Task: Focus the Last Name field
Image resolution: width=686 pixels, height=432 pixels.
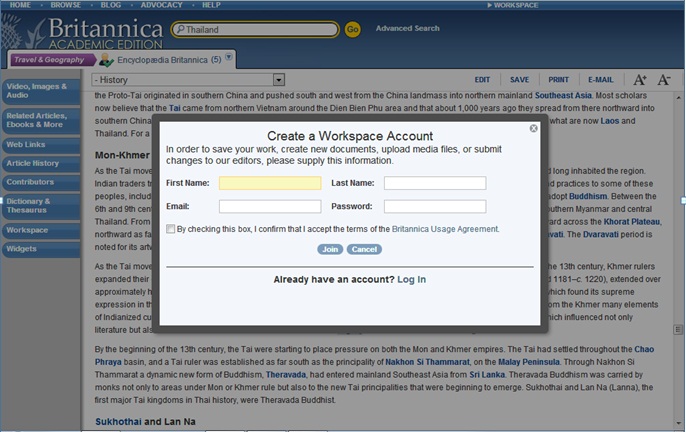Action: point(435,183)
